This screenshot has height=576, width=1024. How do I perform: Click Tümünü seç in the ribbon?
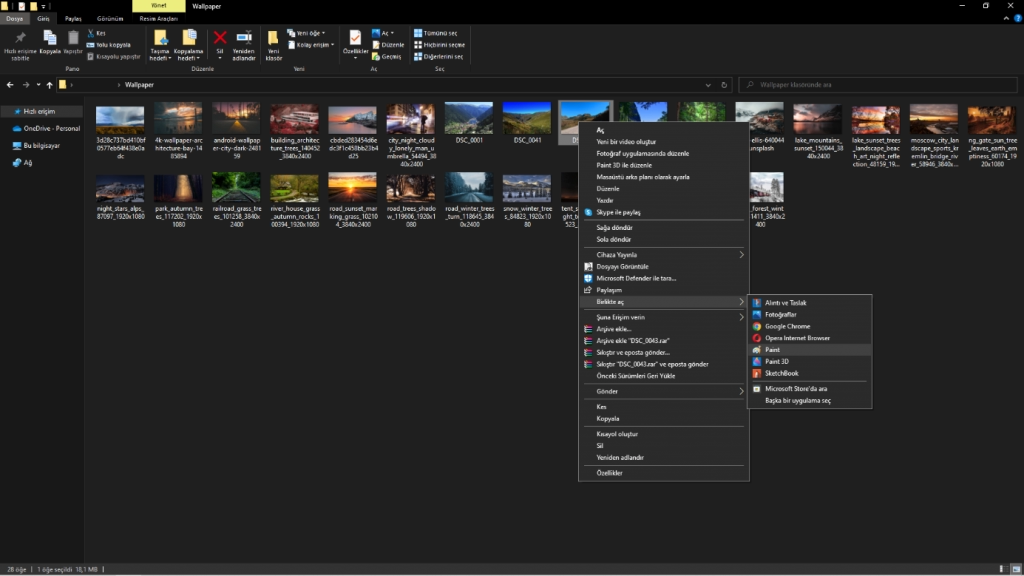[439, 33]
